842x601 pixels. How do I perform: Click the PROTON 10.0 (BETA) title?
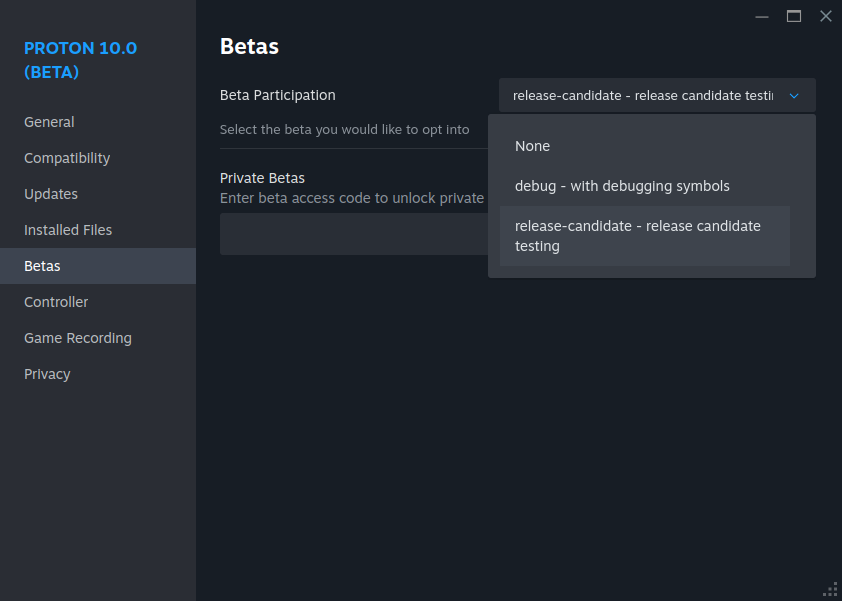coord(80,60)
